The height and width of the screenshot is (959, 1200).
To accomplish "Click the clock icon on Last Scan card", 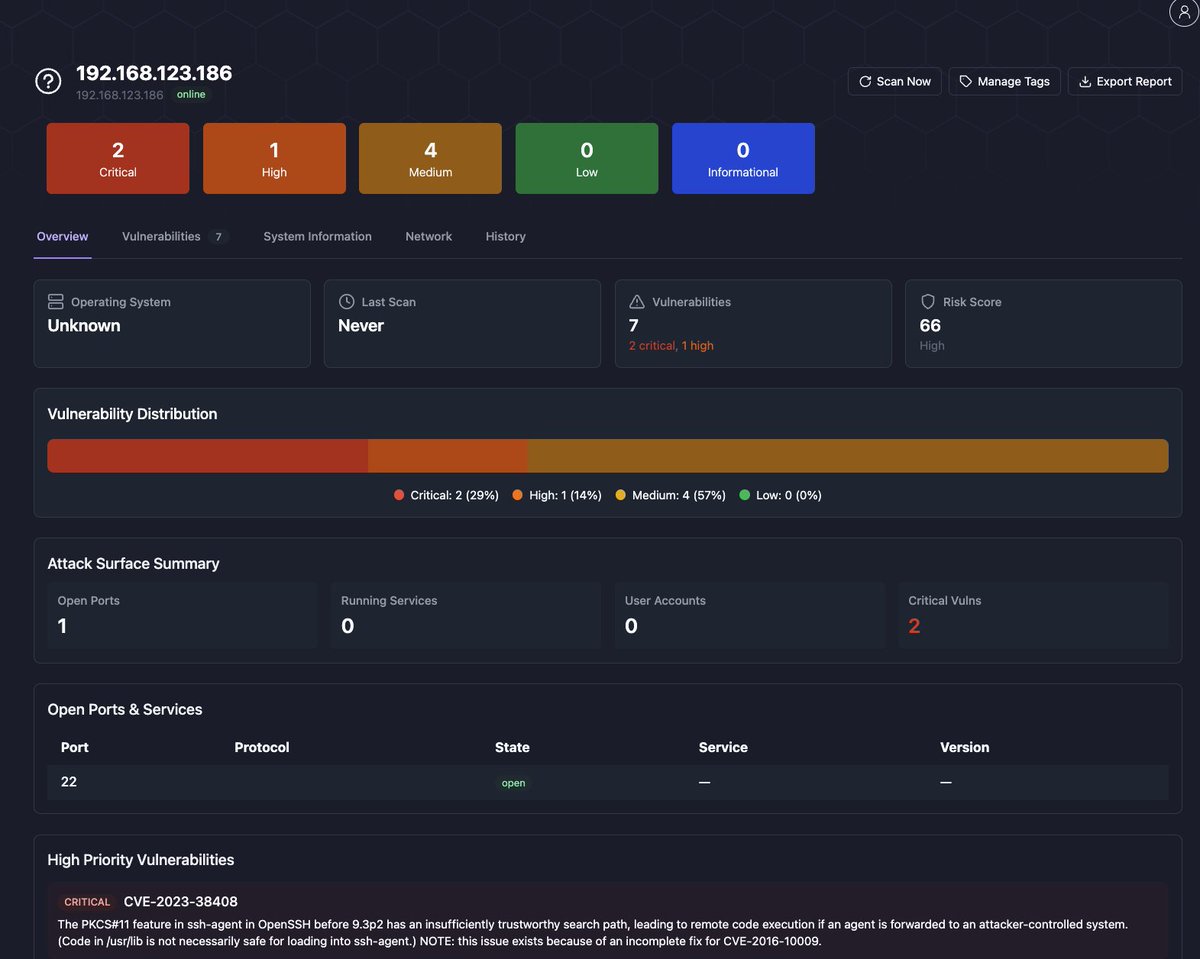I will (x=346, y=301).
